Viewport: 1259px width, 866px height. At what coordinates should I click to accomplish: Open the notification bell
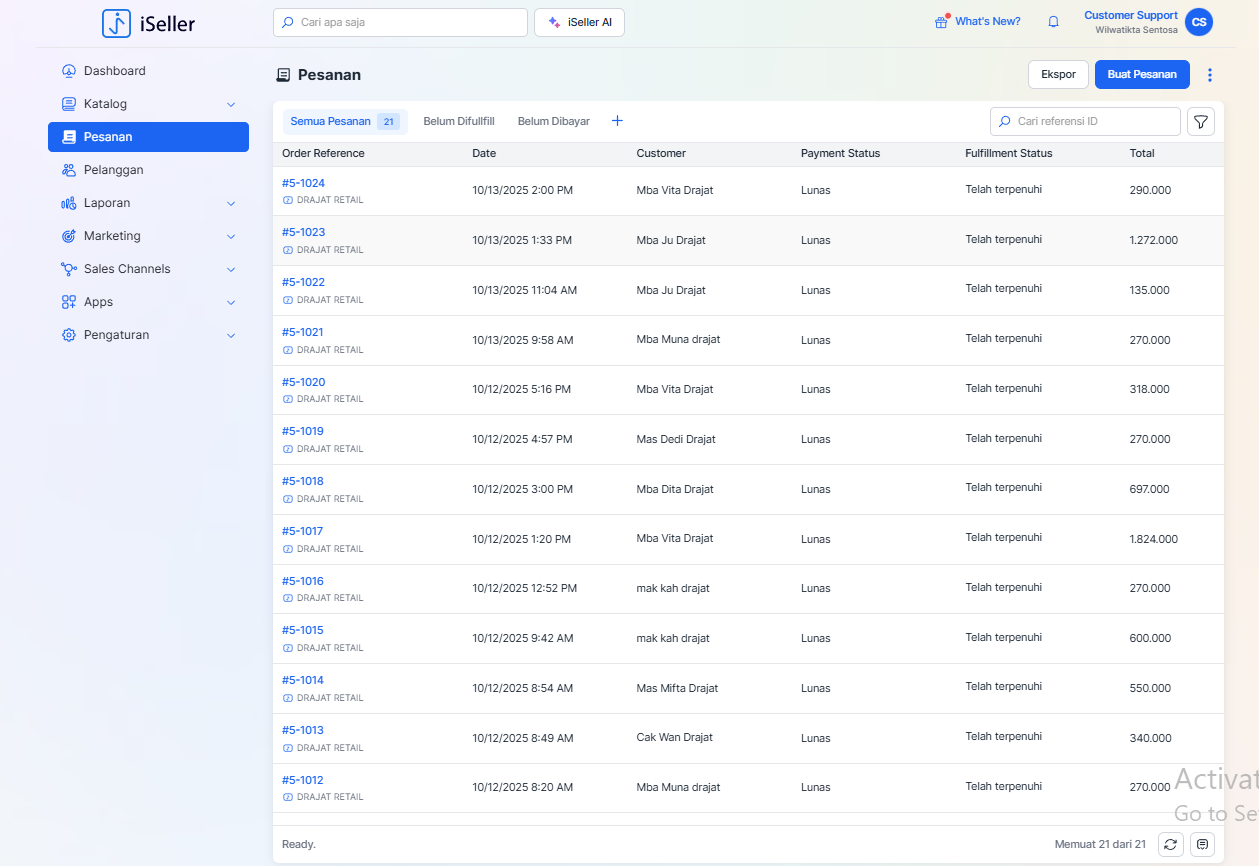(x=1053, y=22)
